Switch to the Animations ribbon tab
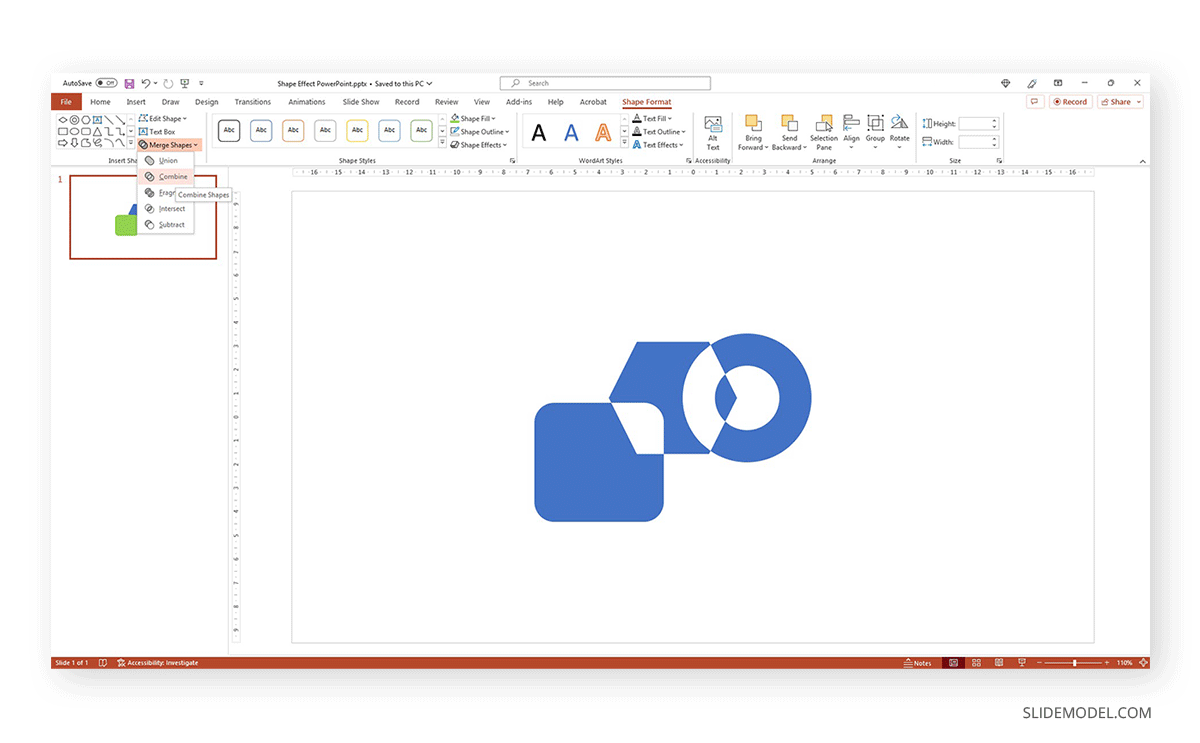1200x743 pixels. tap(306, 101)
